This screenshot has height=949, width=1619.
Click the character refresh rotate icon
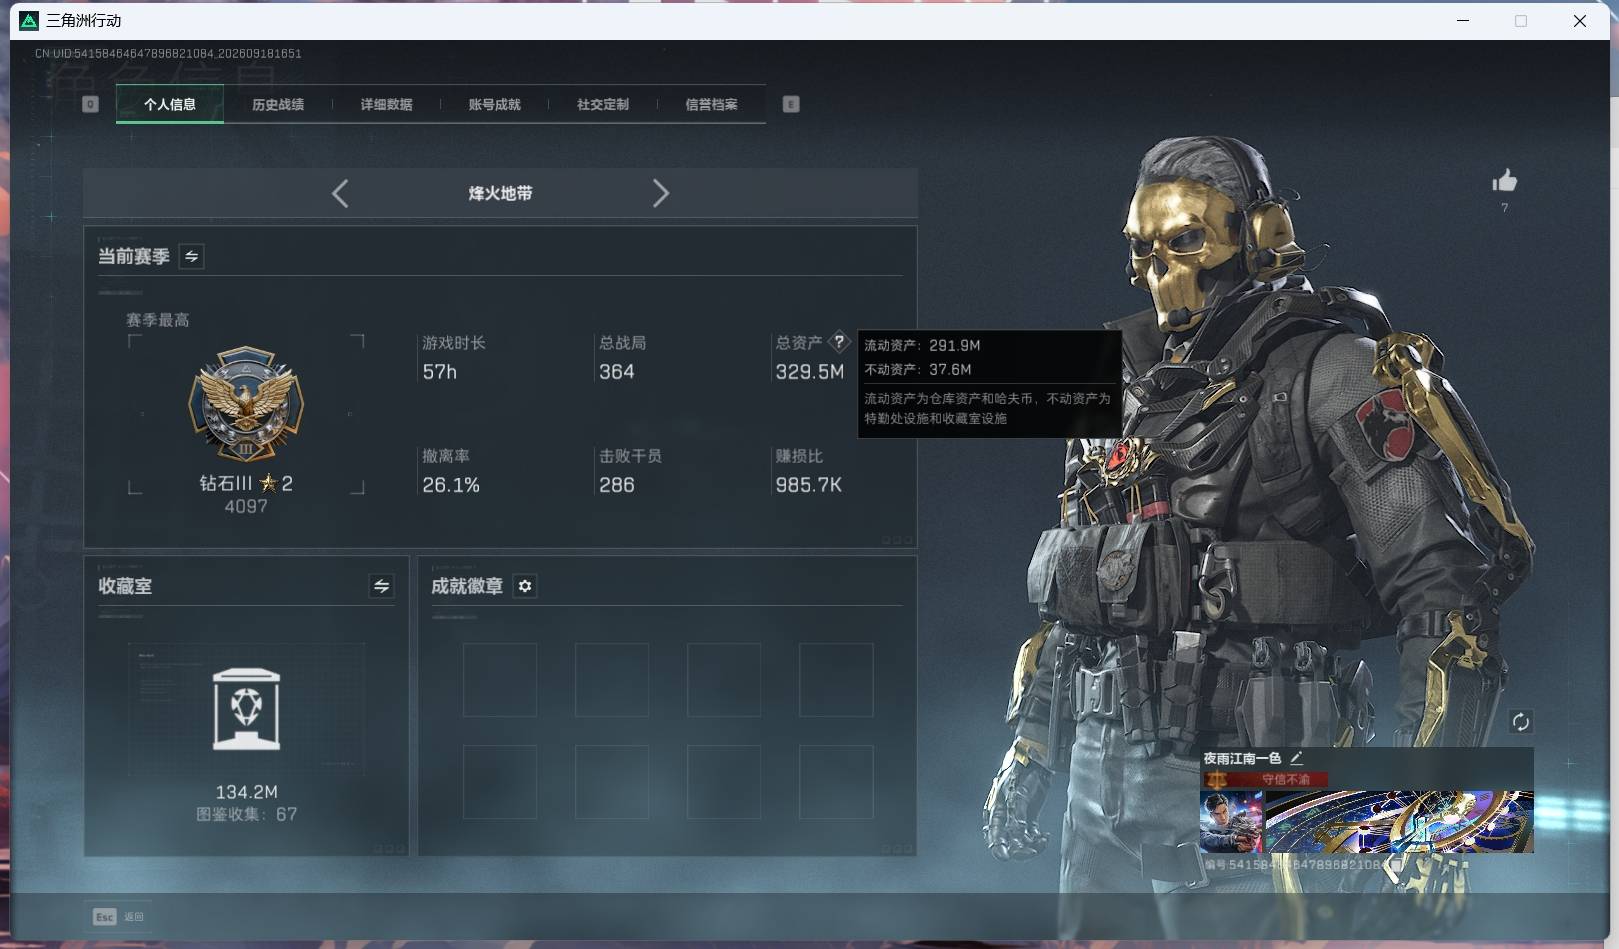tap(1520, 722)
